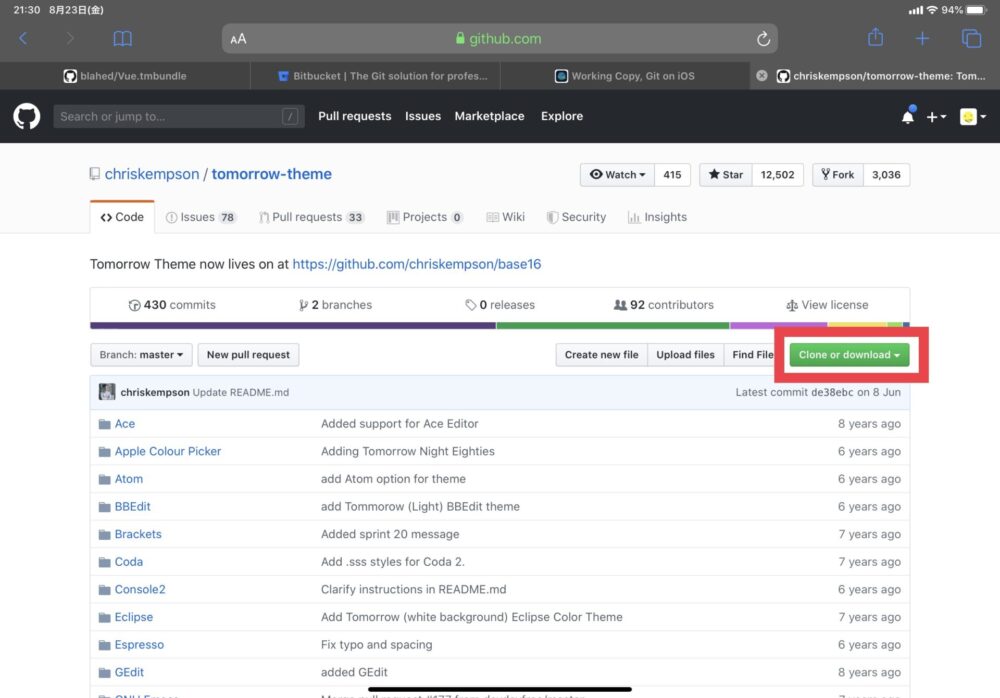
Task: Click the Ace folder icon
Action: 105,424
